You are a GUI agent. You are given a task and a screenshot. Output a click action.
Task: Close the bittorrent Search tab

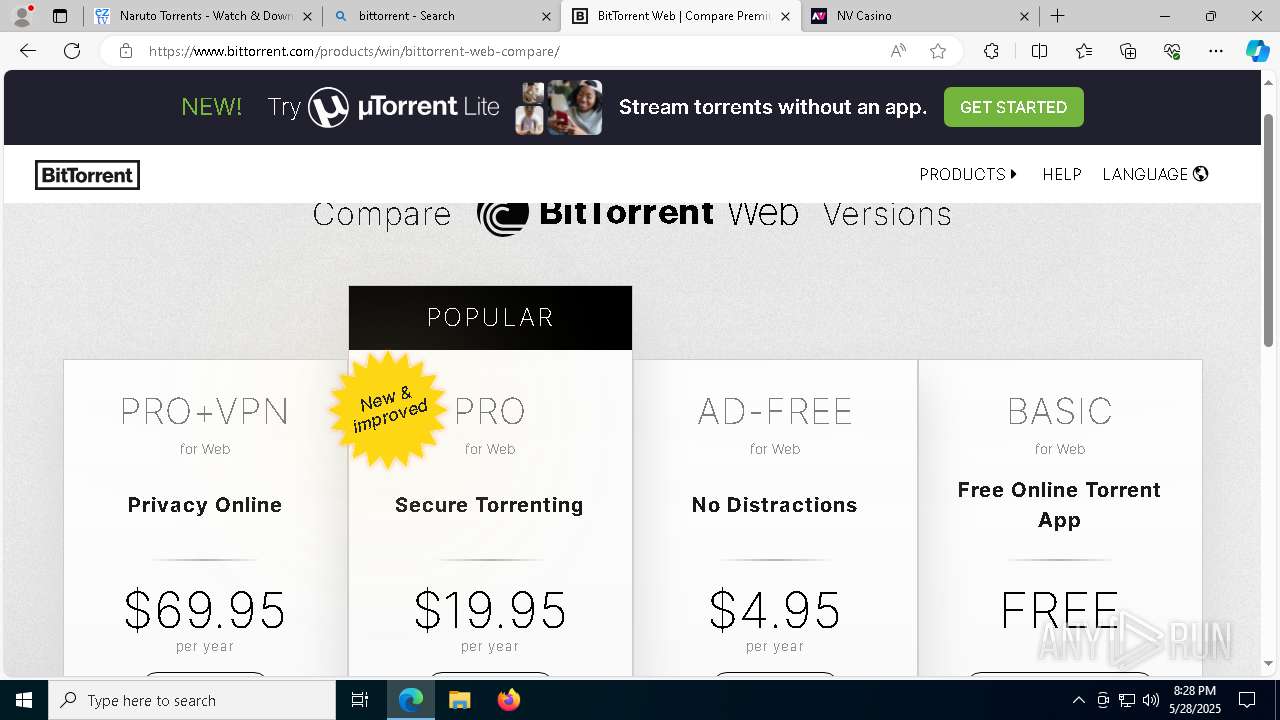click(546, 16)
